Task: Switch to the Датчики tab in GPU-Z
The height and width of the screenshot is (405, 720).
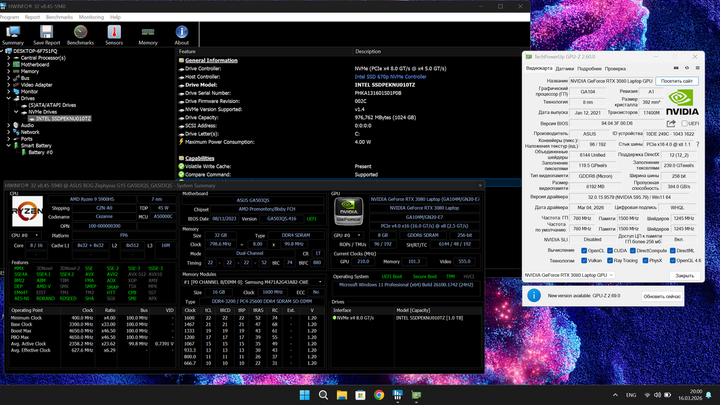Action: [564, 68]
